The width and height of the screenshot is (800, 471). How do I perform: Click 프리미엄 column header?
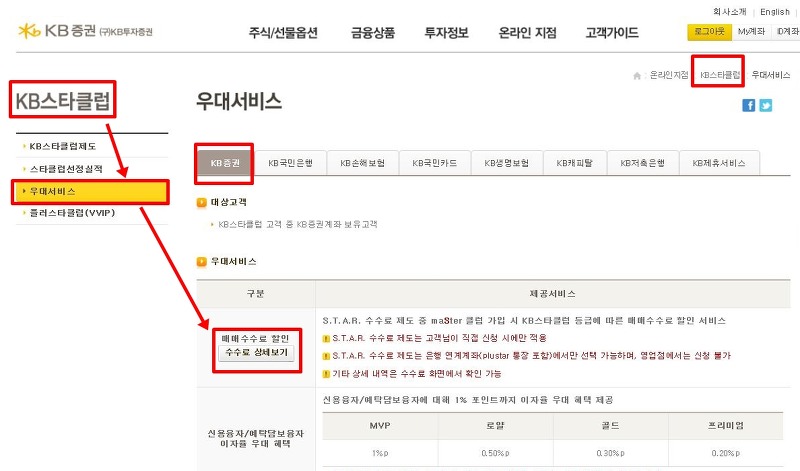point(726,426)
